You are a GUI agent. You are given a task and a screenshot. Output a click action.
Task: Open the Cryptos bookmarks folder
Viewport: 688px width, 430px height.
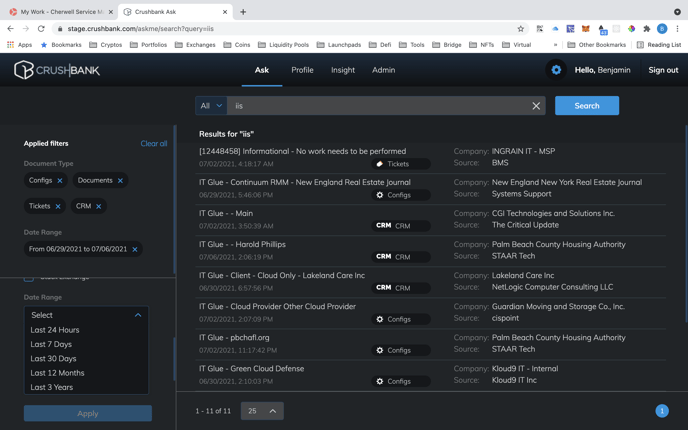coord(105,45)
